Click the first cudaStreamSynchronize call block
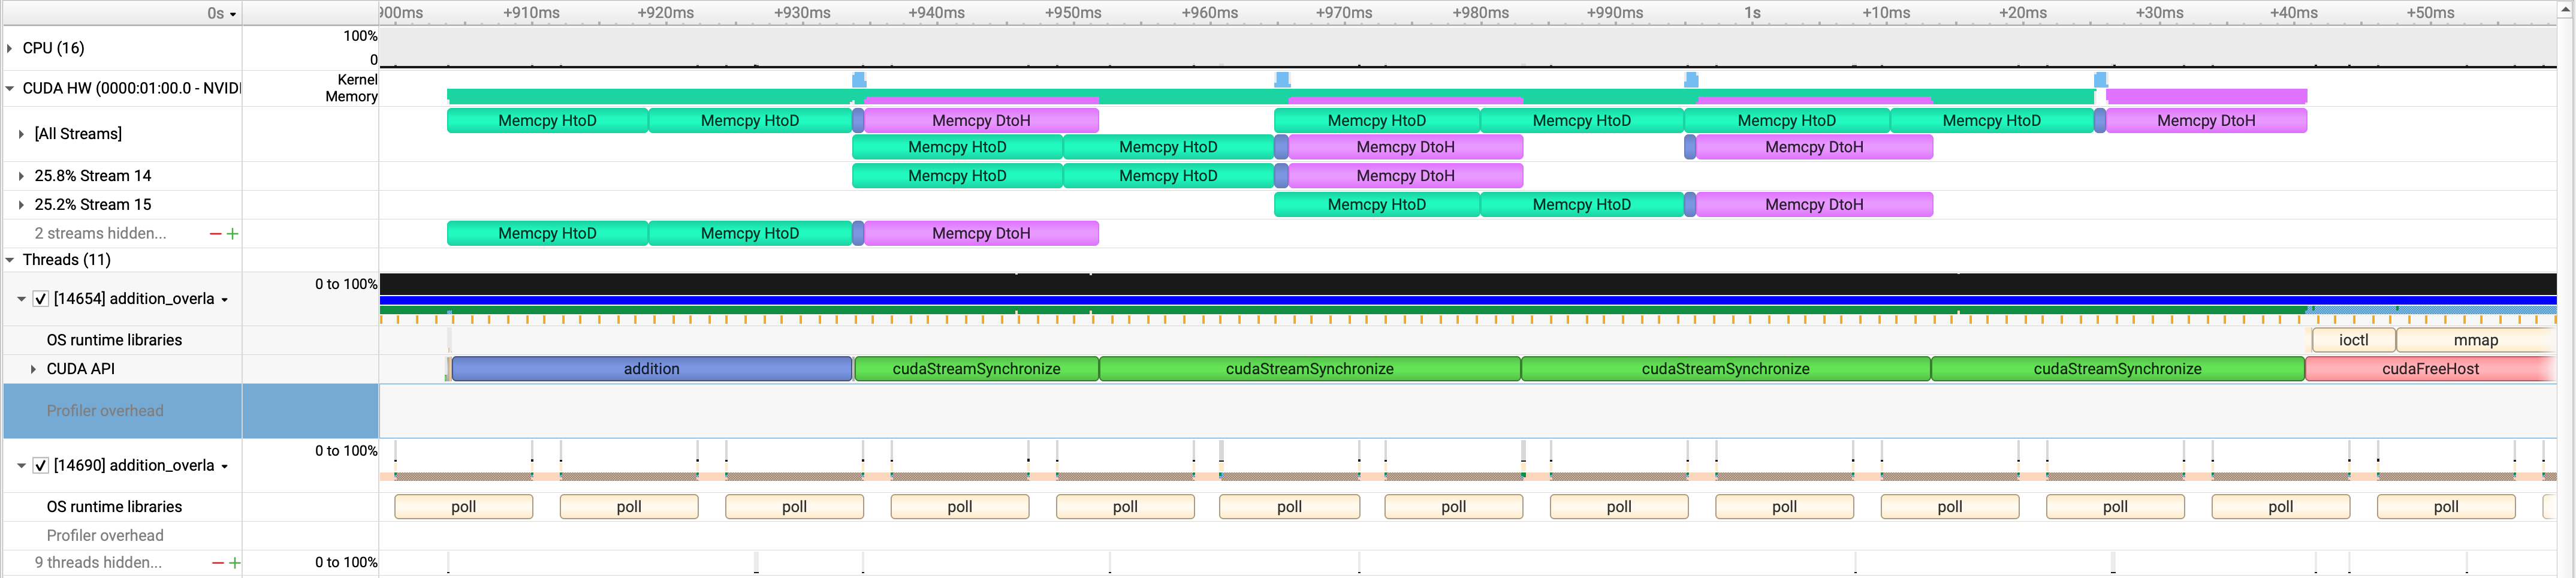 point(976,369)
